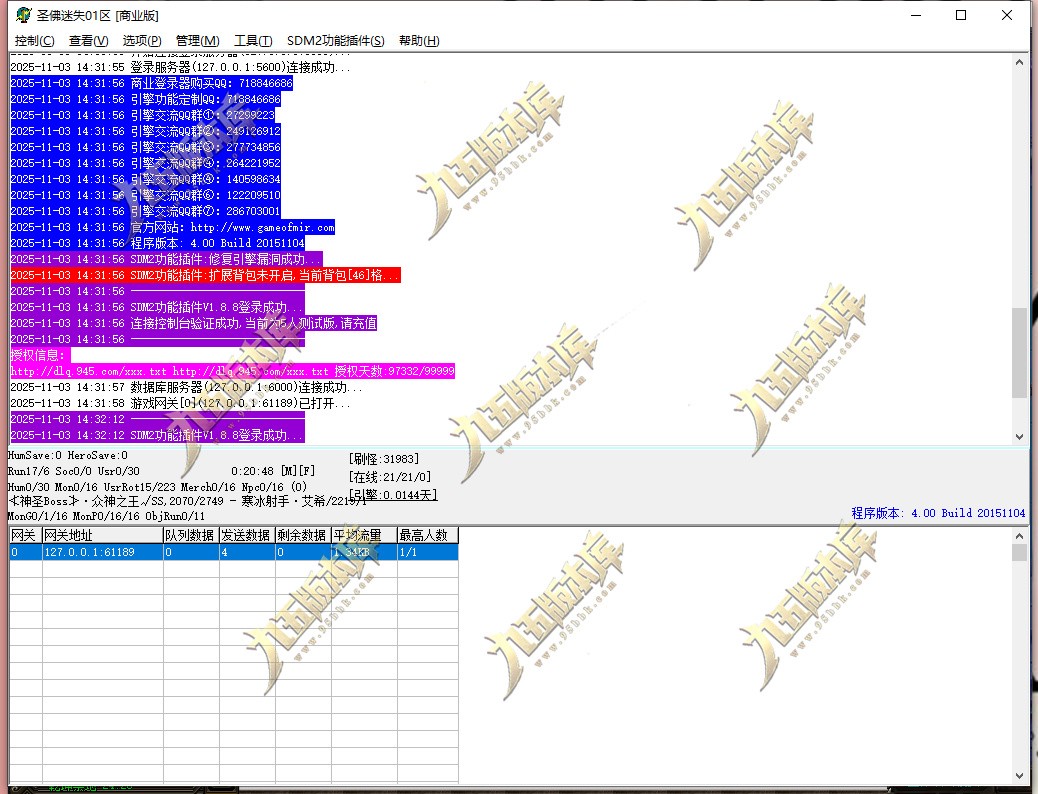Open the 控制(C) menu
This screenshot has height=794, width=1038.
[34, 41]
